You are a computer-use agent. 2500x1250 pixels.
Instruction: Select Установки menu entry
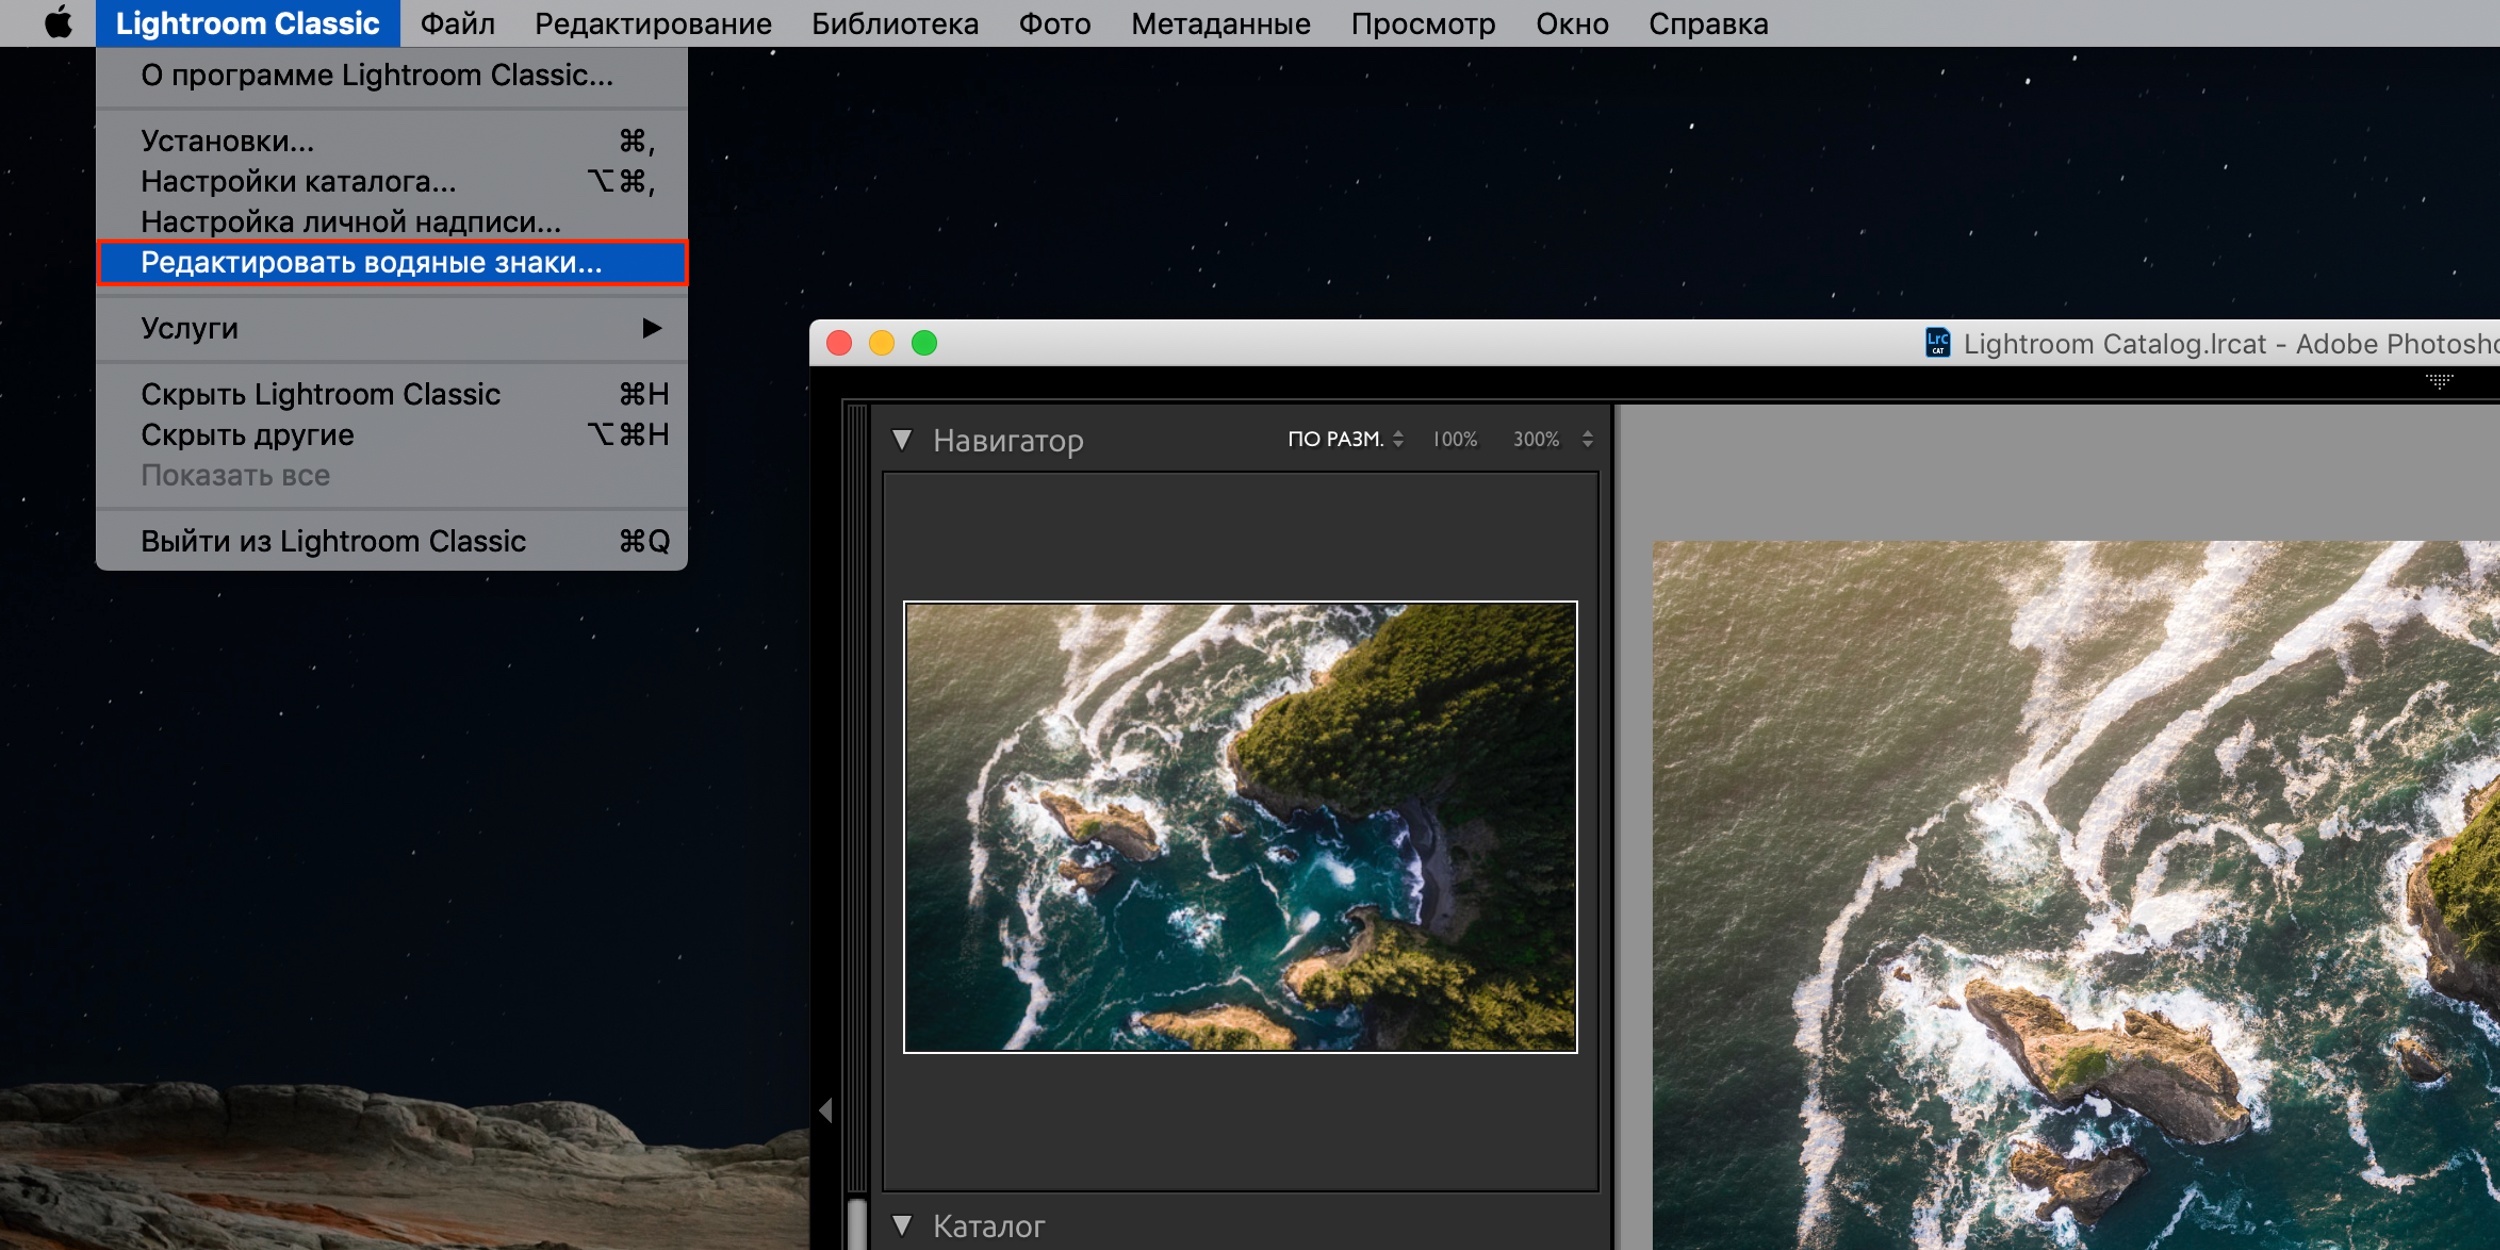(x=392, y=141)
